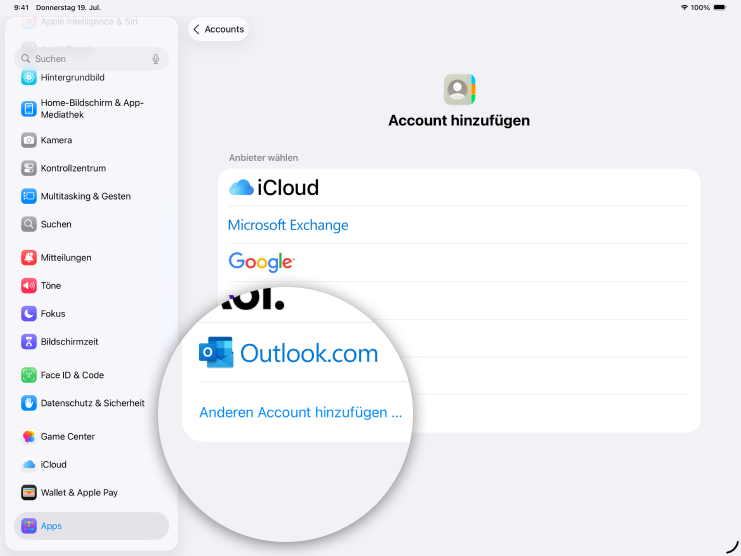Choose iCloud as account provider
This screenshot has height=556, width=741.
[x=274, y=187]
